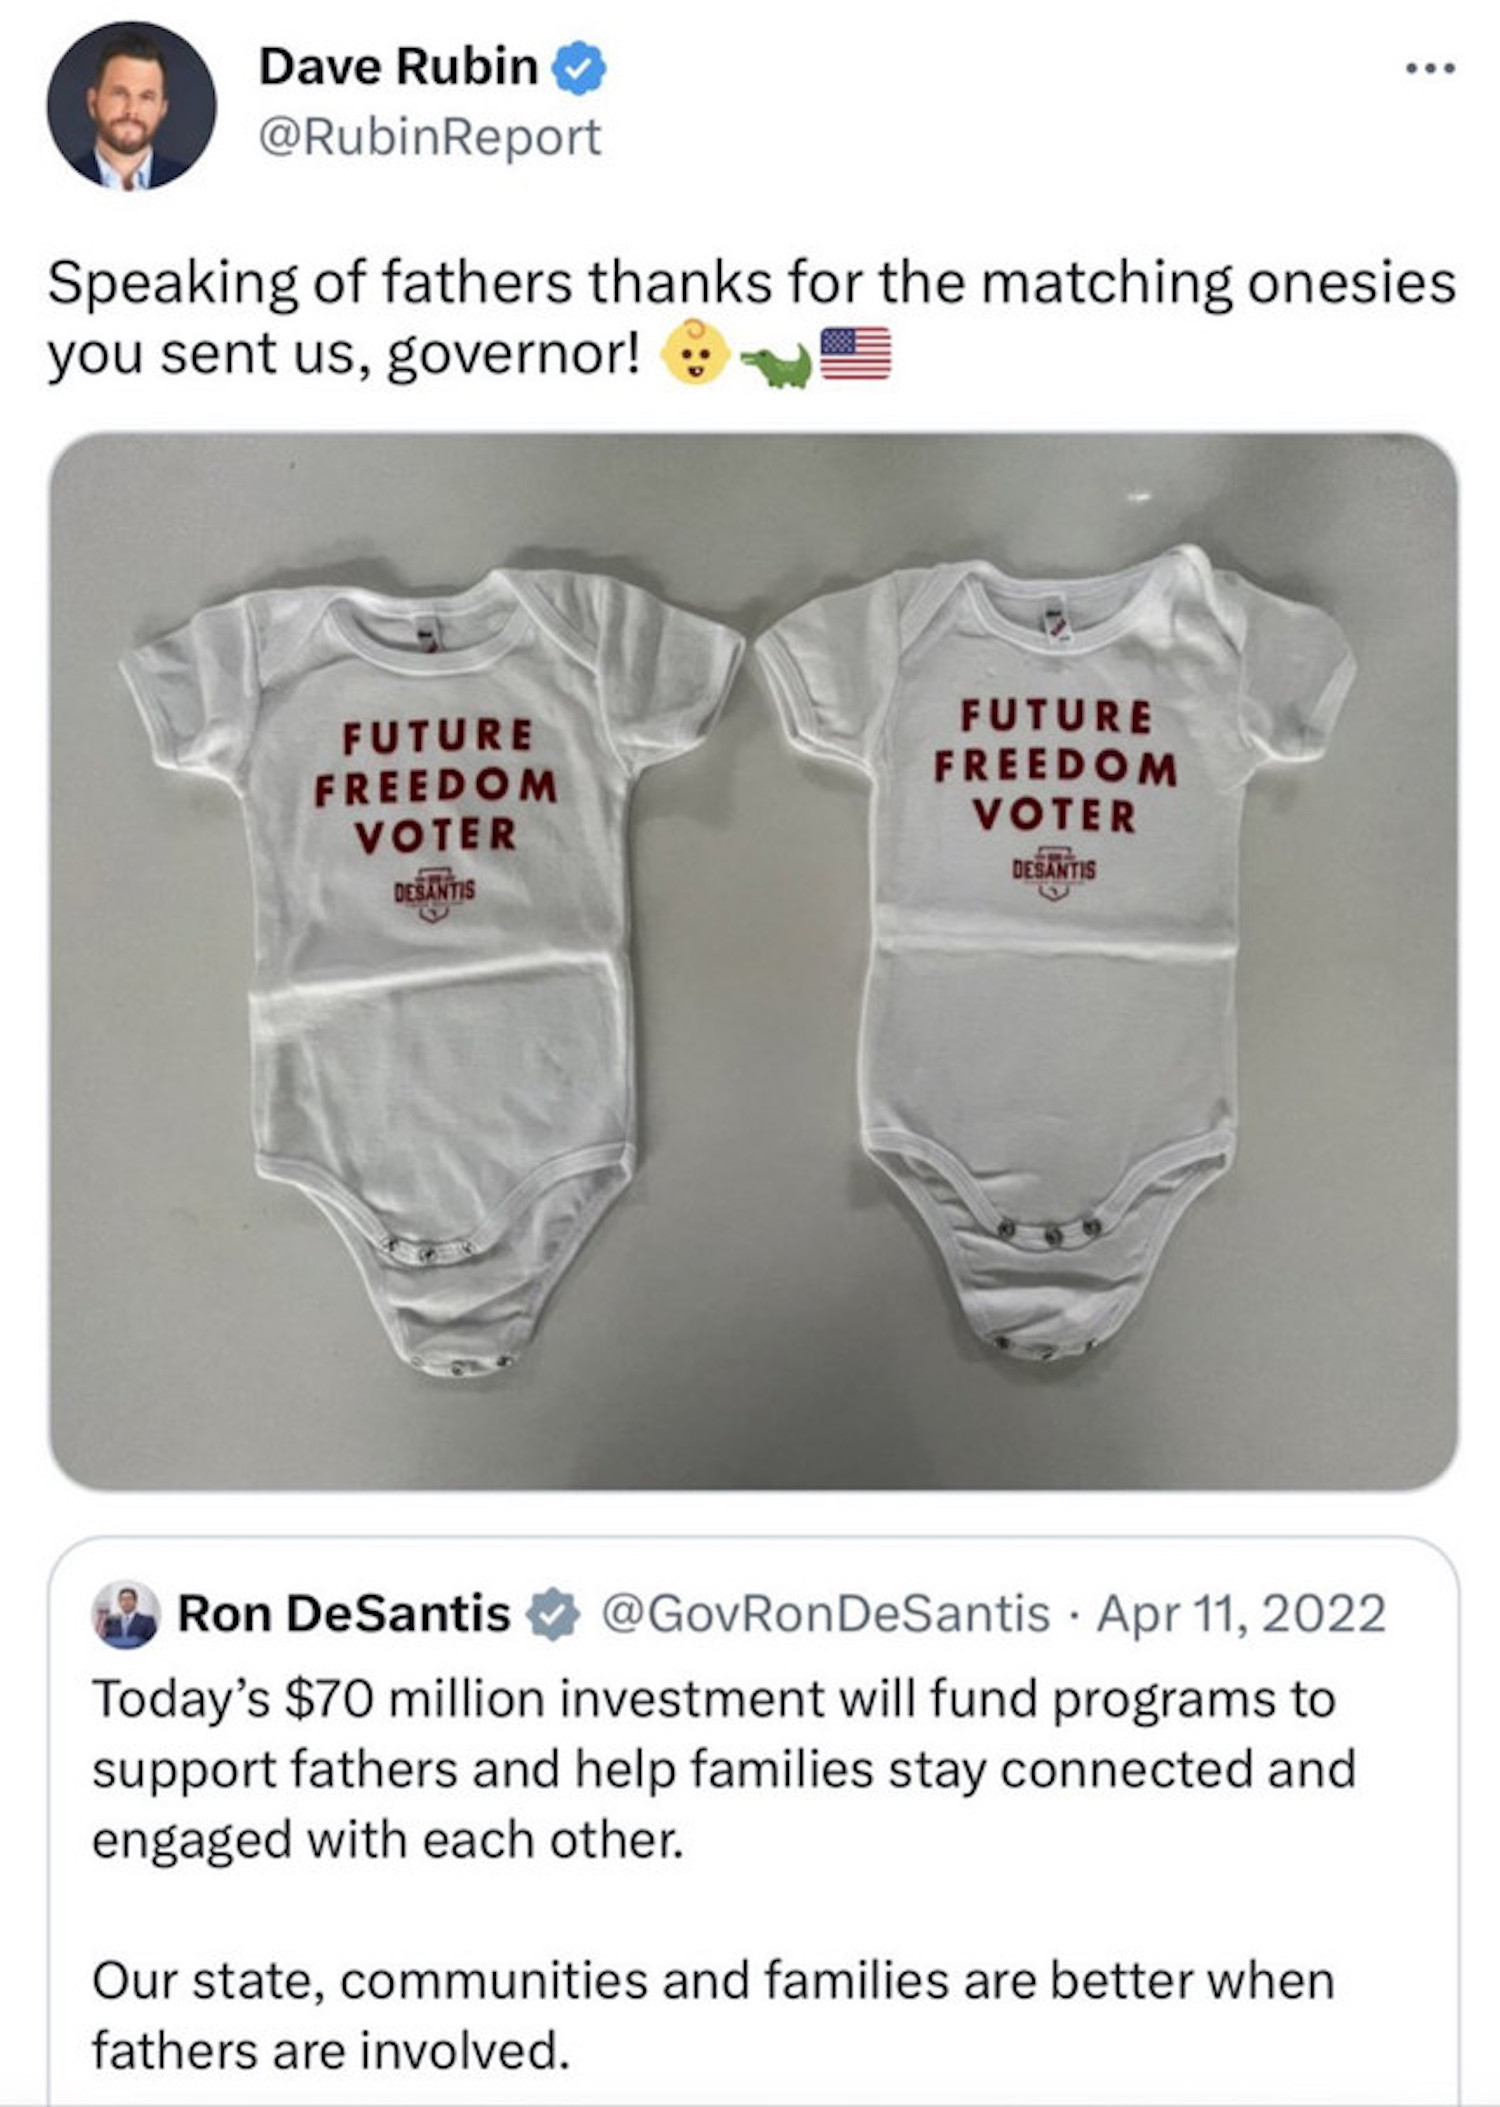
Task: Open the three-dot more options menu
Action: (x=1429, y=69)
